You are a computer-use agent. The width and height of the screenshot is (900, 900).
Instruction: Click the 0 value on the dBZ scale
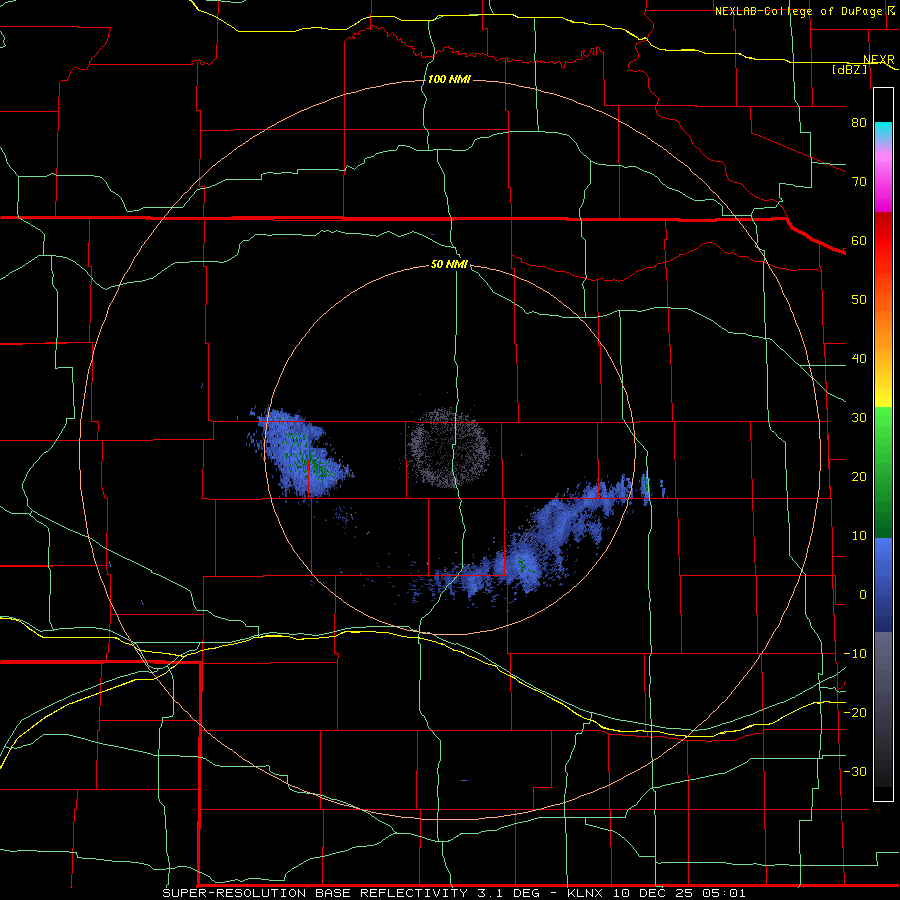coord(863,595)
